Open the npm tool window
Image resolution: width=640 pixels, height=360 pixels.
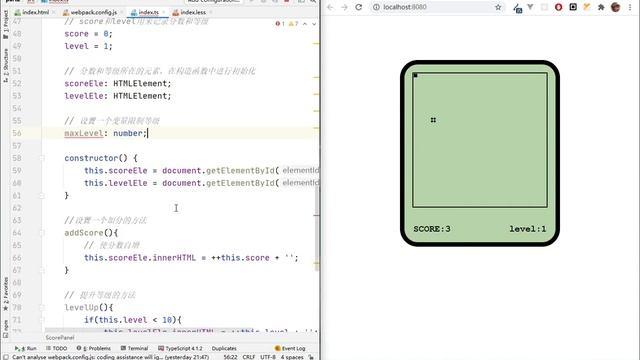[x=5, y=329]
